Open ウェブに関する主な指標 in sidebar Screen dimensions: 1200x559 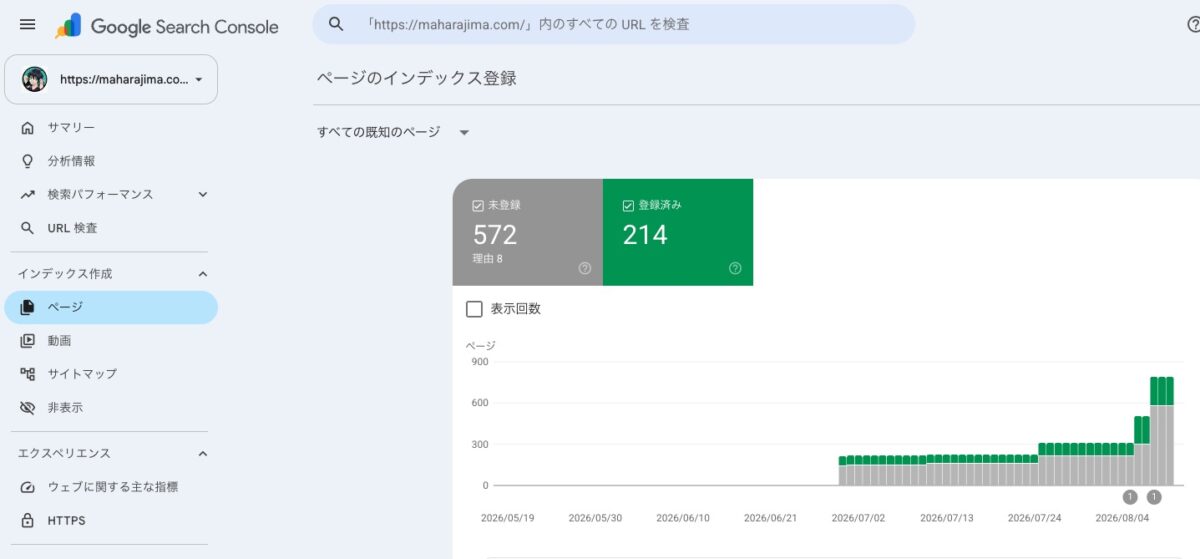pos(111,487)
